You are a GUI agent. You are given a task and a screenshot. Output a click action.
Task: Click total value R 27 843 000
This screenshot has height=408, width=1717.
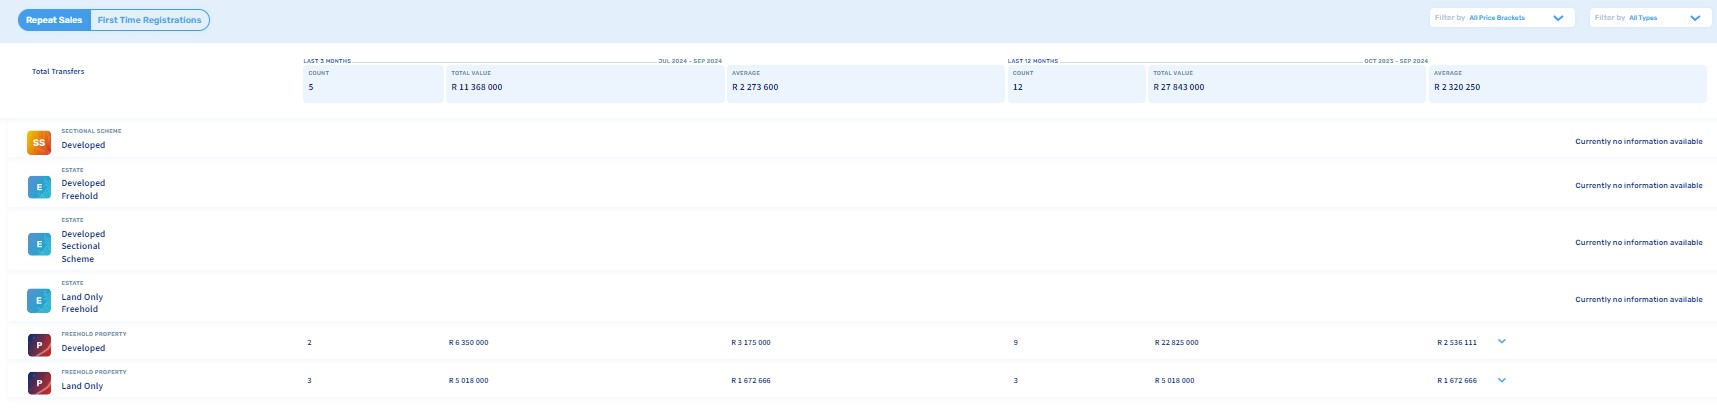(1179, 88)
